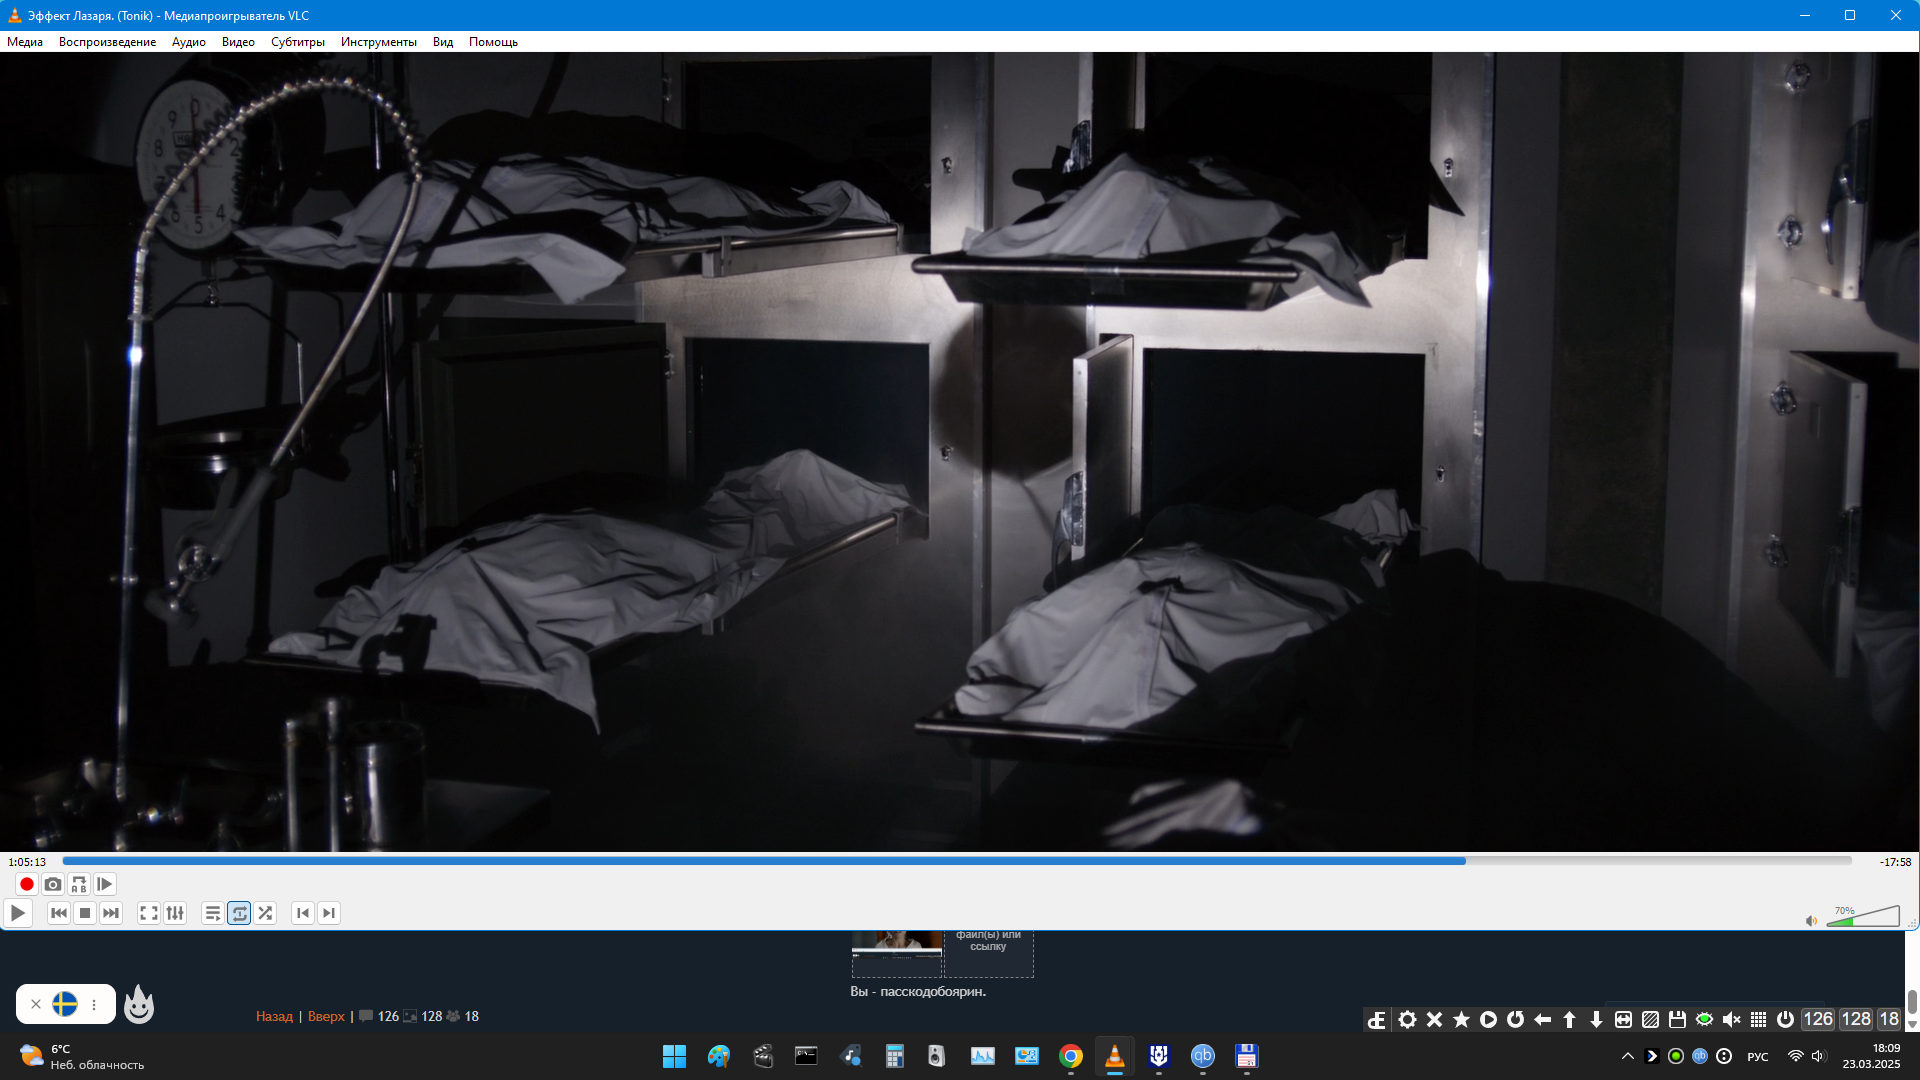Screen dimensions: 1920x1080
Task: Click the file-or-link upload dropzone
Action: click(988, 953)
